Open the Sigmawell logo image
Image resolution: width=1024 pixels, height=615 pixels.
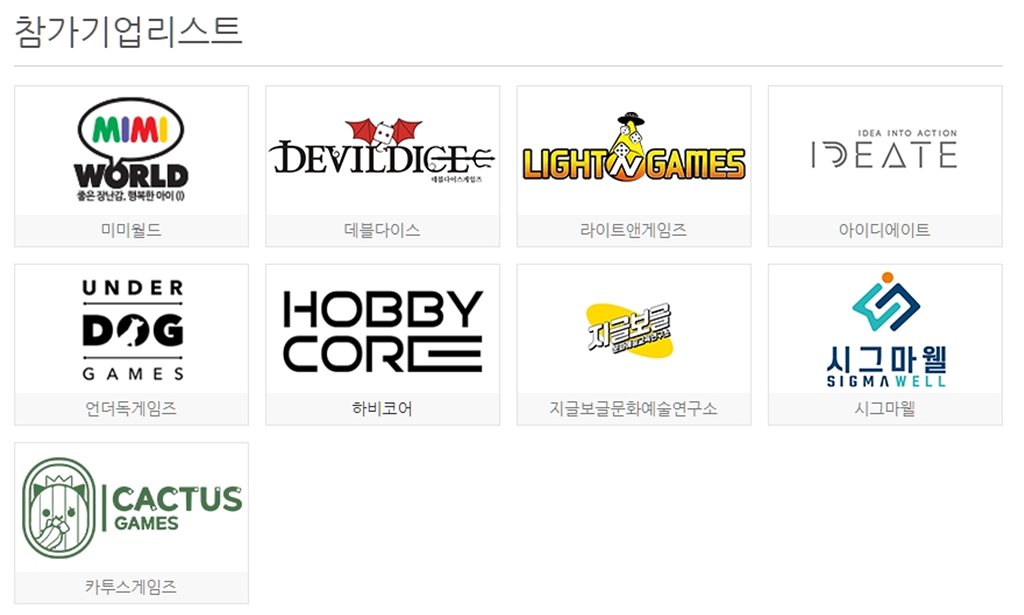(886, 330)
